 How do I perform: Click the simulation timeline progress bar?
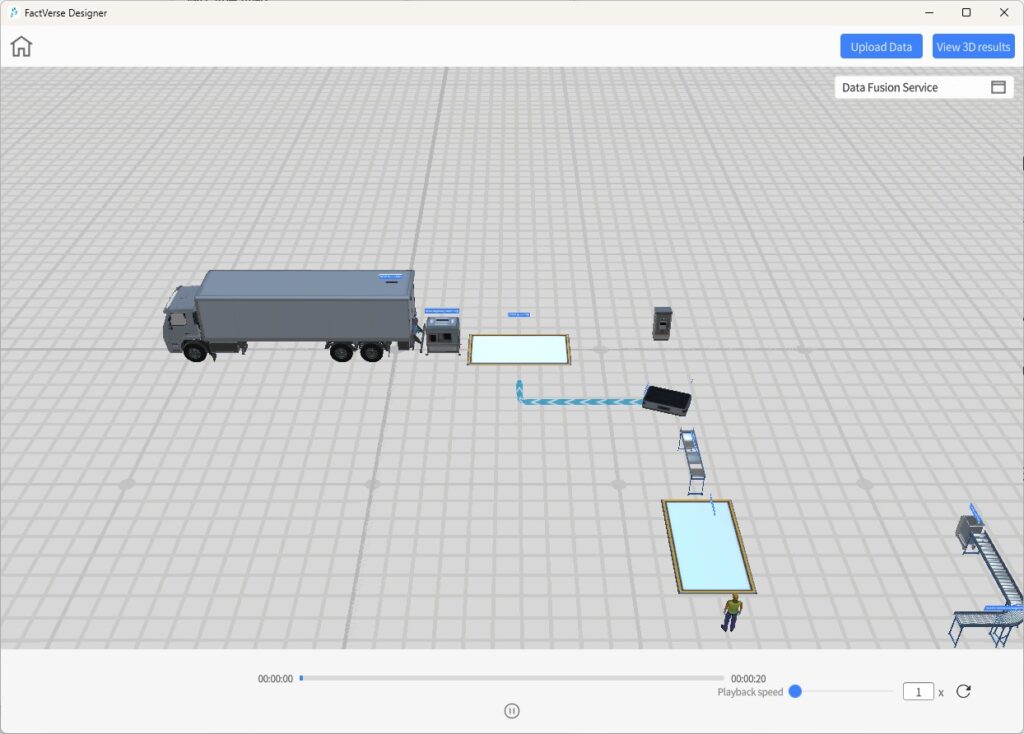pos(510,678)
